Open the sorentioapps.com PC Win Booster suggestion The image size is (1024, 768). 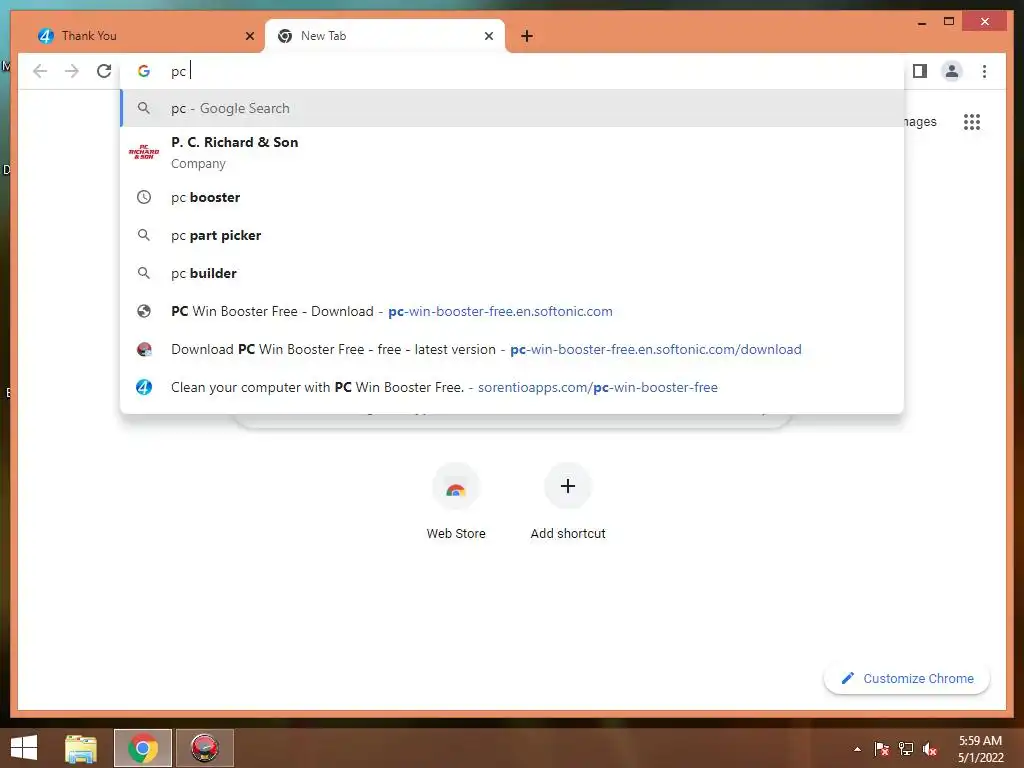click(x=512, y=387)
